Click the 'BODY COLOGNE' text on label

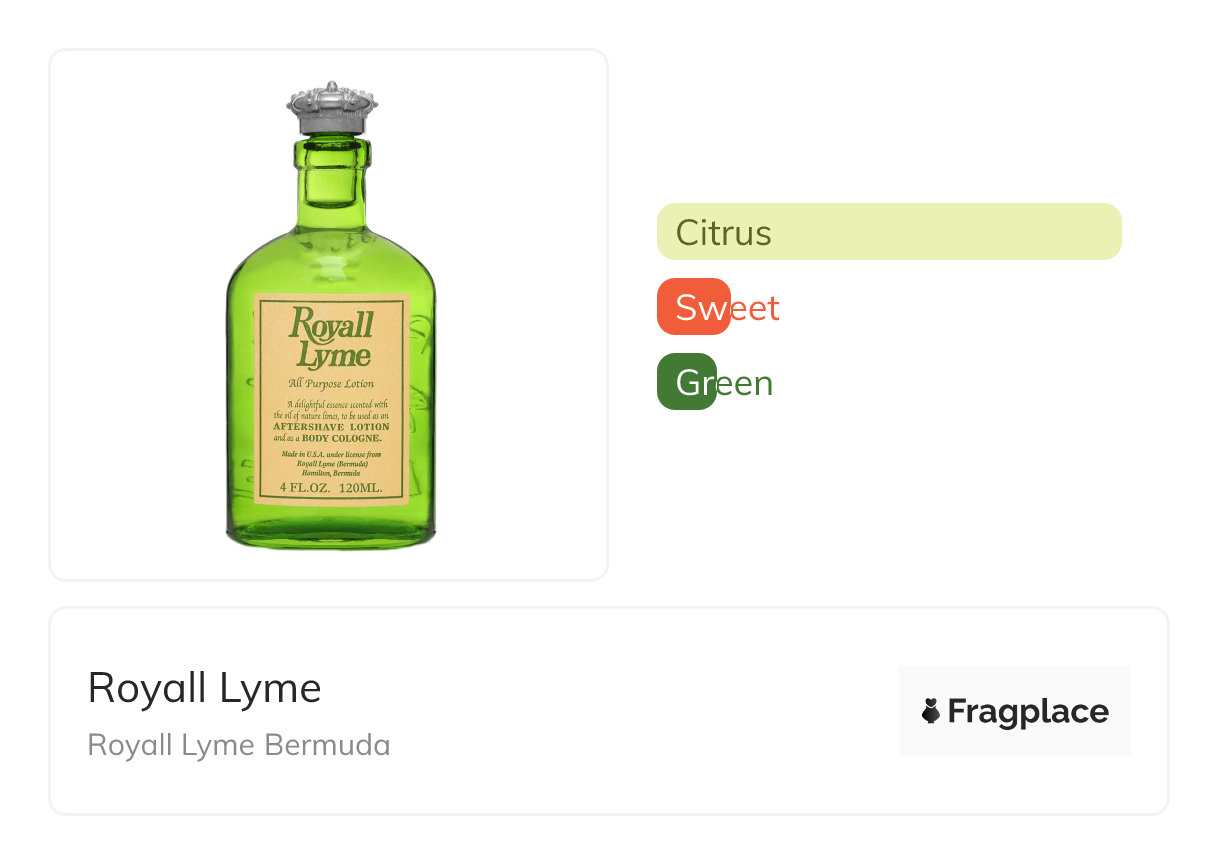point(341,438)
